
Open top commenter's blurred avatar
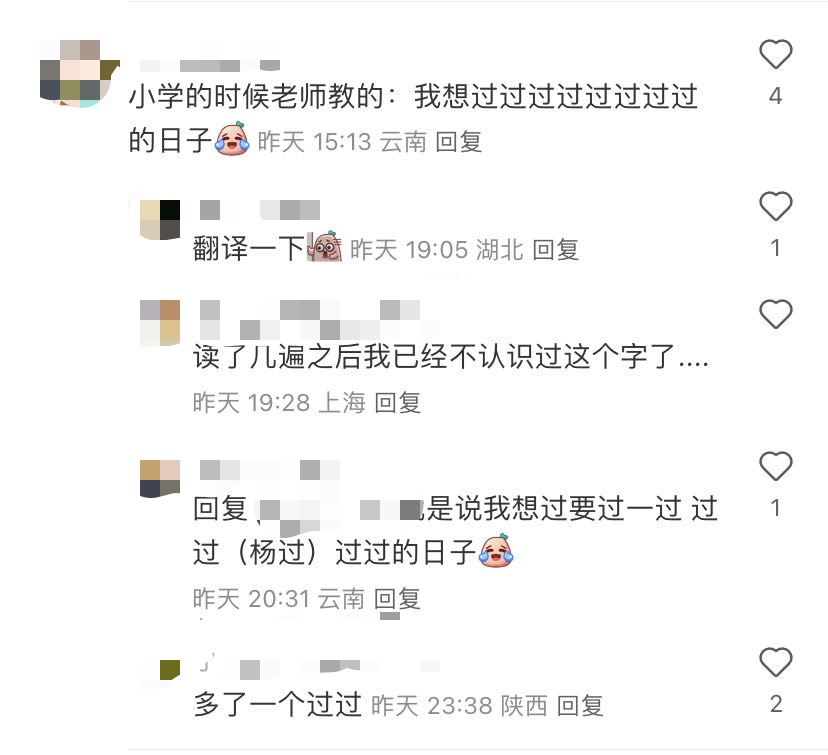point(80,73)
